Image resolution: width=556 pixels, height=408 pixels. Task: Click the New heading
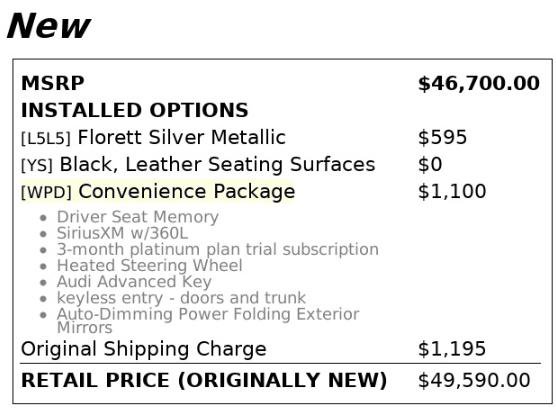click(x=49, y=26)
